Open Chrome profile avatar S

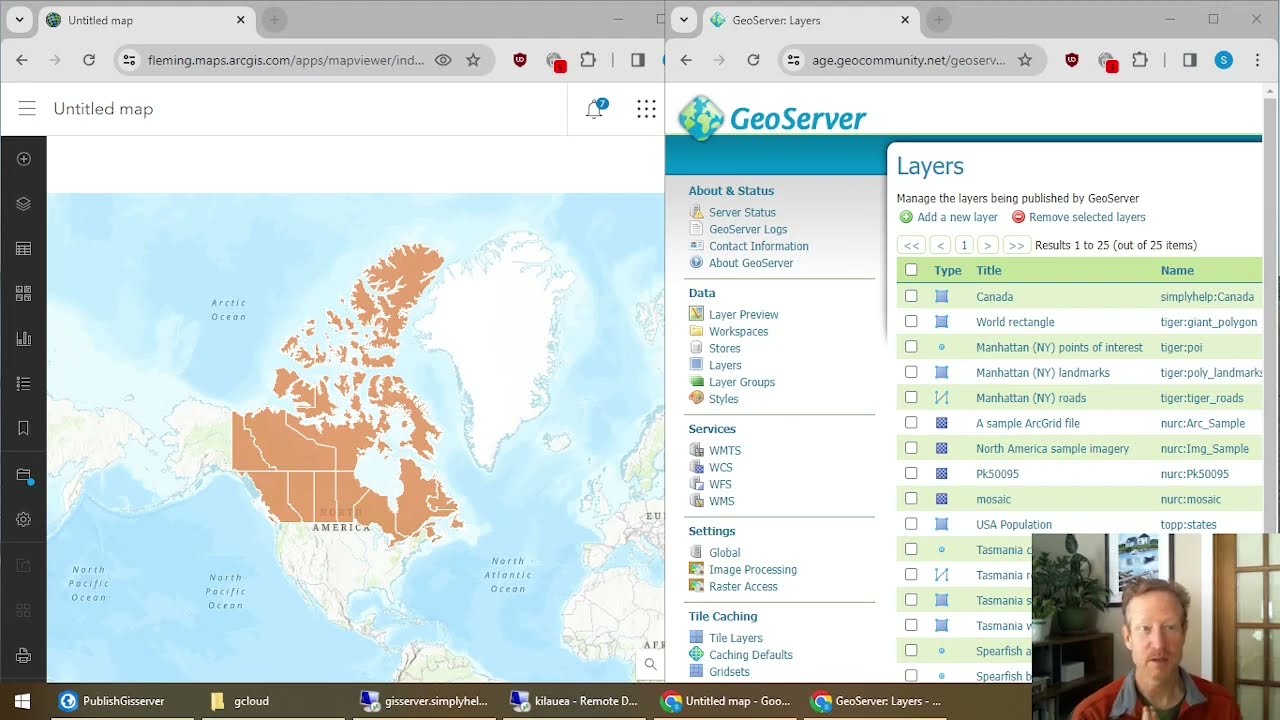tap(1224, 60)
